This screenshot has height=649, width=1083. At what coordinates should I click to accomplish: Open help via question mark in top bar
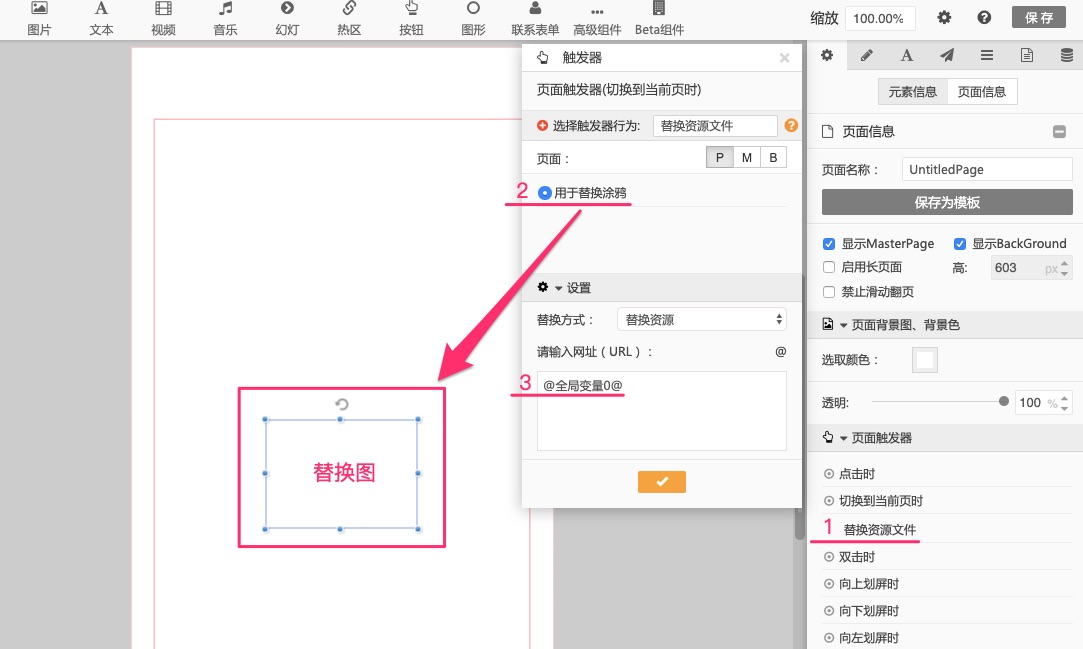[x=984, y=18]
